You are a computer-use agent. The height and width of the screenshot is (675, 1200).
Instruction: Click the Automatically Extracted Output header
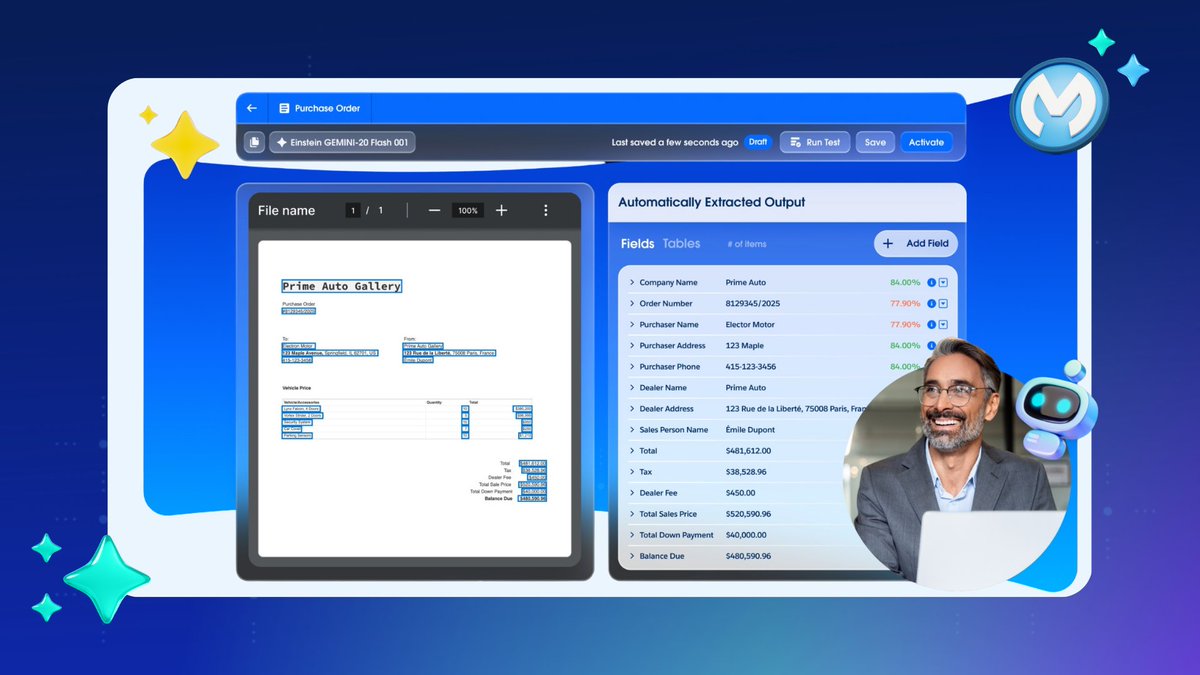pyautogui.click(x=712, y=202)
